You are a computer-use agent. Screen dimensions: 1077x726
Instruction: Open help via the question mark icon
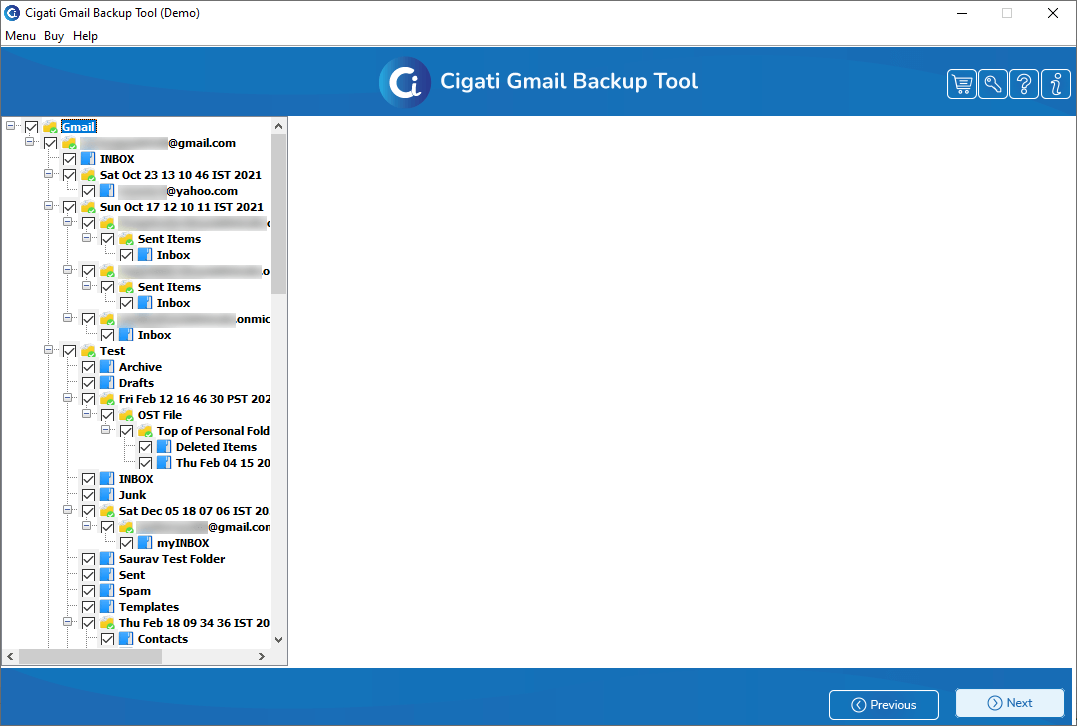[x=1024, y=84]
